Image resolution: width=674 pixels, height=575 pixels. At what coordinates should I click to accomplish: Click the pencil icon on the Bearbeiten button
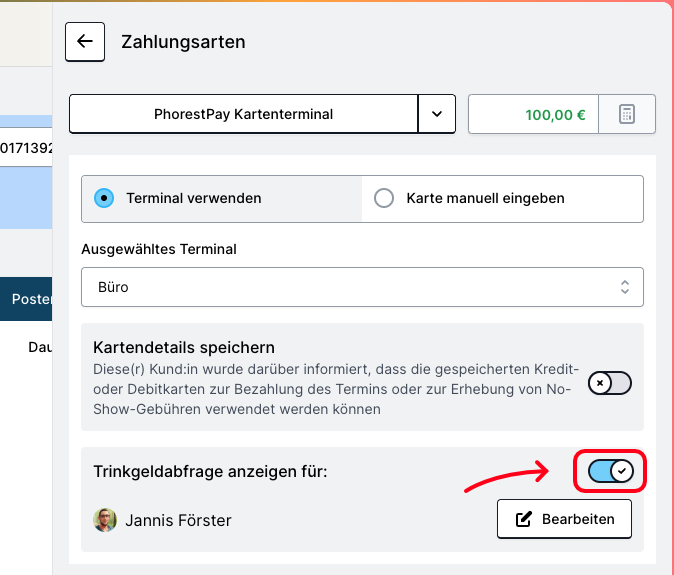point(524,519)
